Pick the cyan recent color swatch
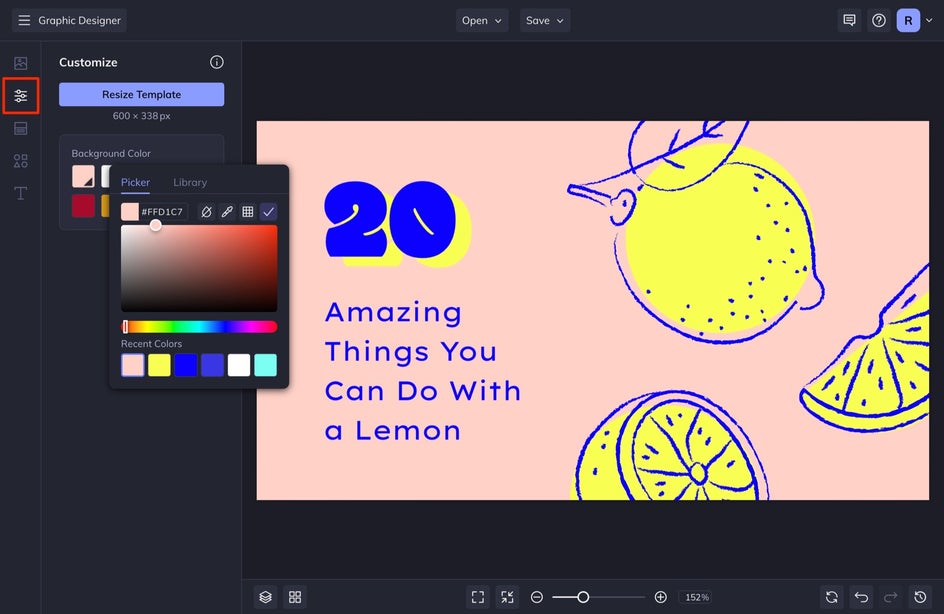 coord(266,365)
